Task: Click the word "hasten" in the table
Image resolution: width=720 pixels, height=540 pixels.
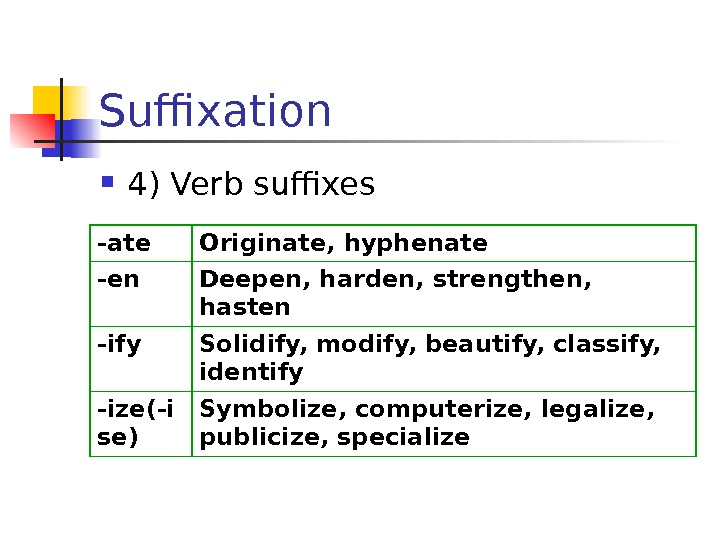Action: 245,307
